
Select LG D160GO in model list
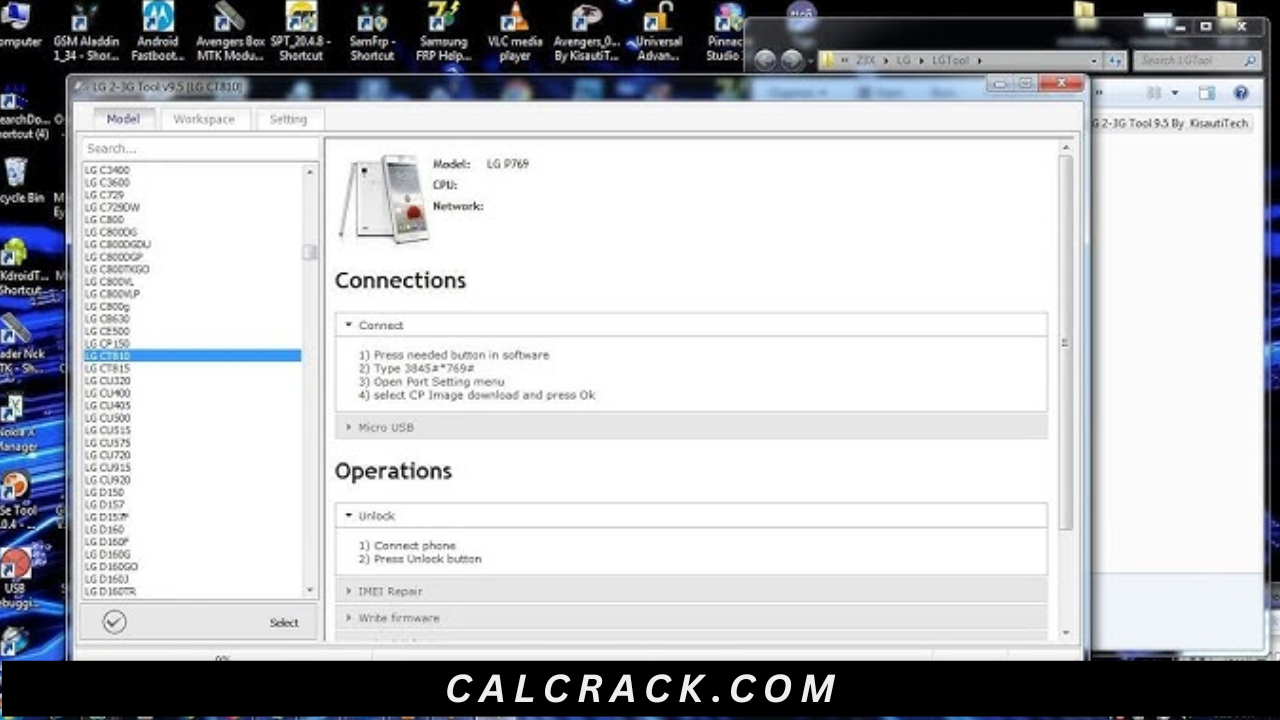point(191,566)
